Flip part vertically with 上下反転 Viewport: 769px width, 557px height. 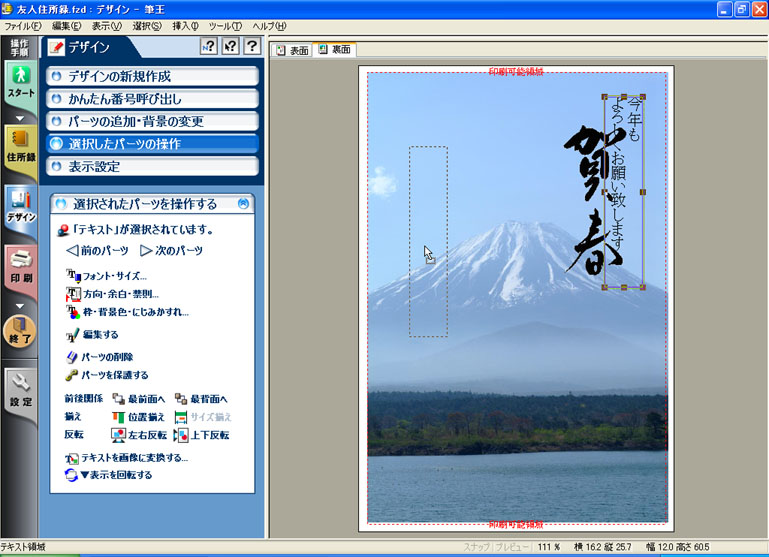(201, 435)
